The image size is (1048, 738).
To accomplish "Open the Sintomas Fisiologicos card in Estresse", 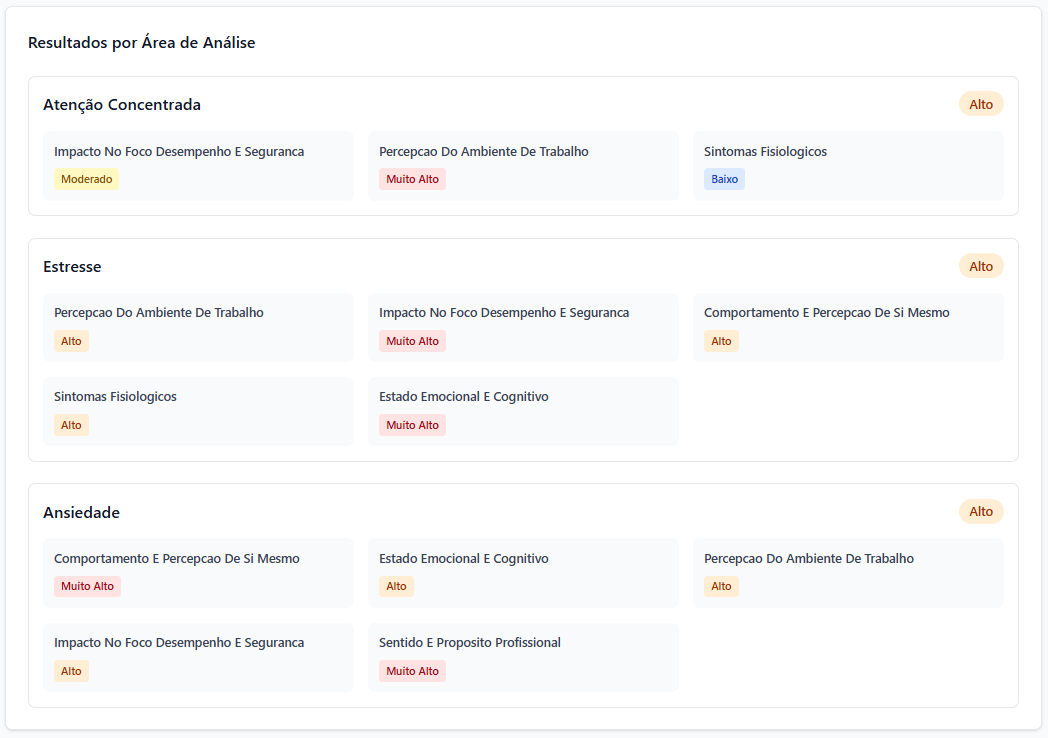I will [x=198, y=411].
